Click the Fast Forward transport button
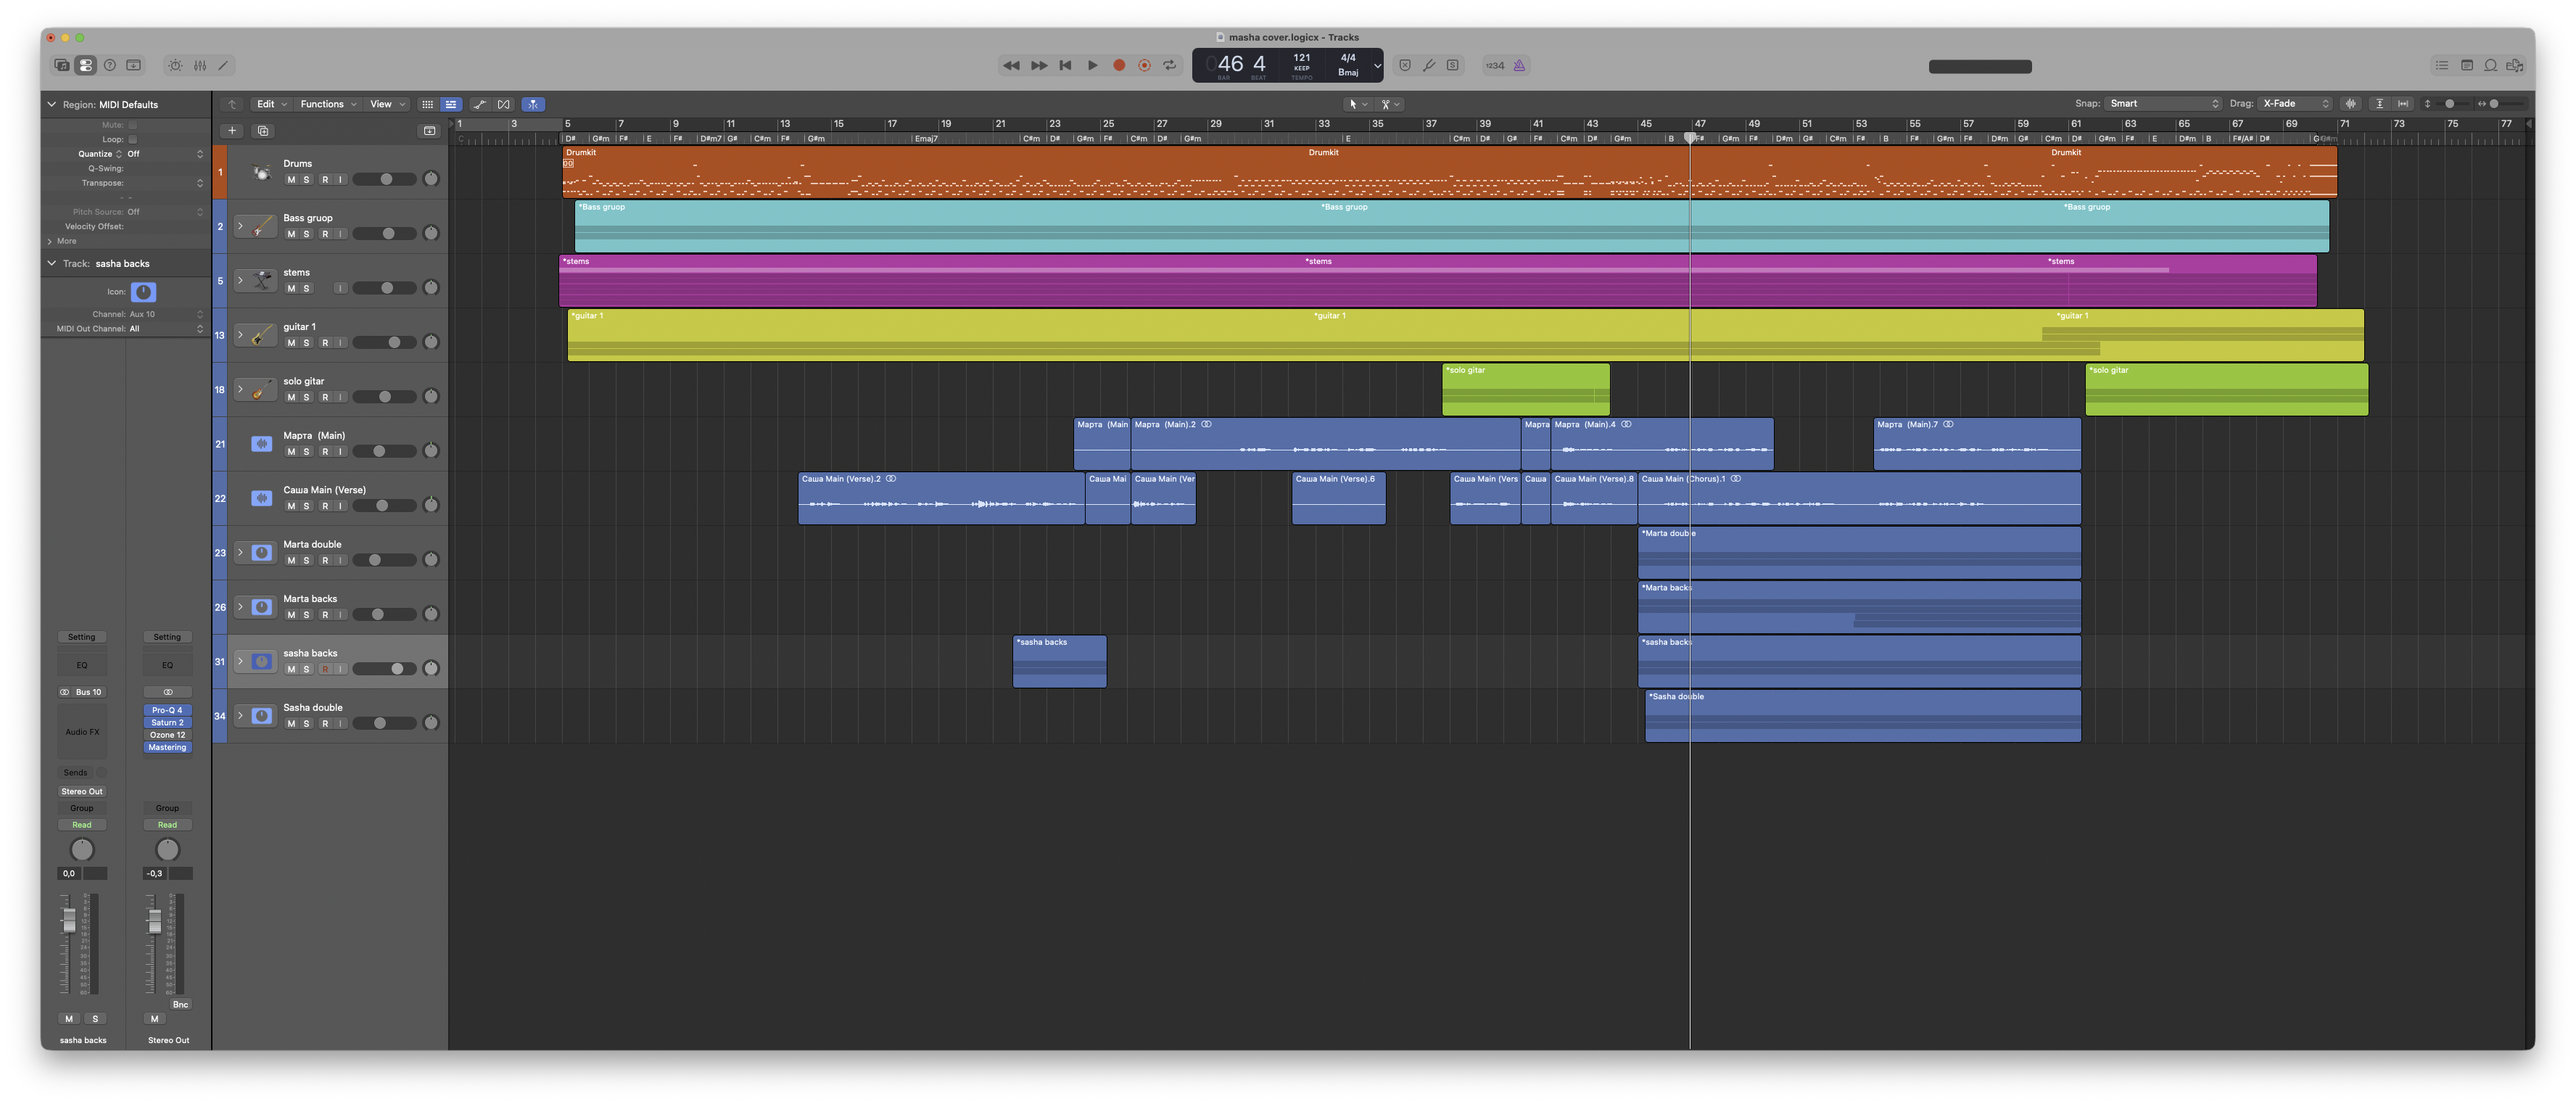2576x1104 pixels. tap(1039, 65)
